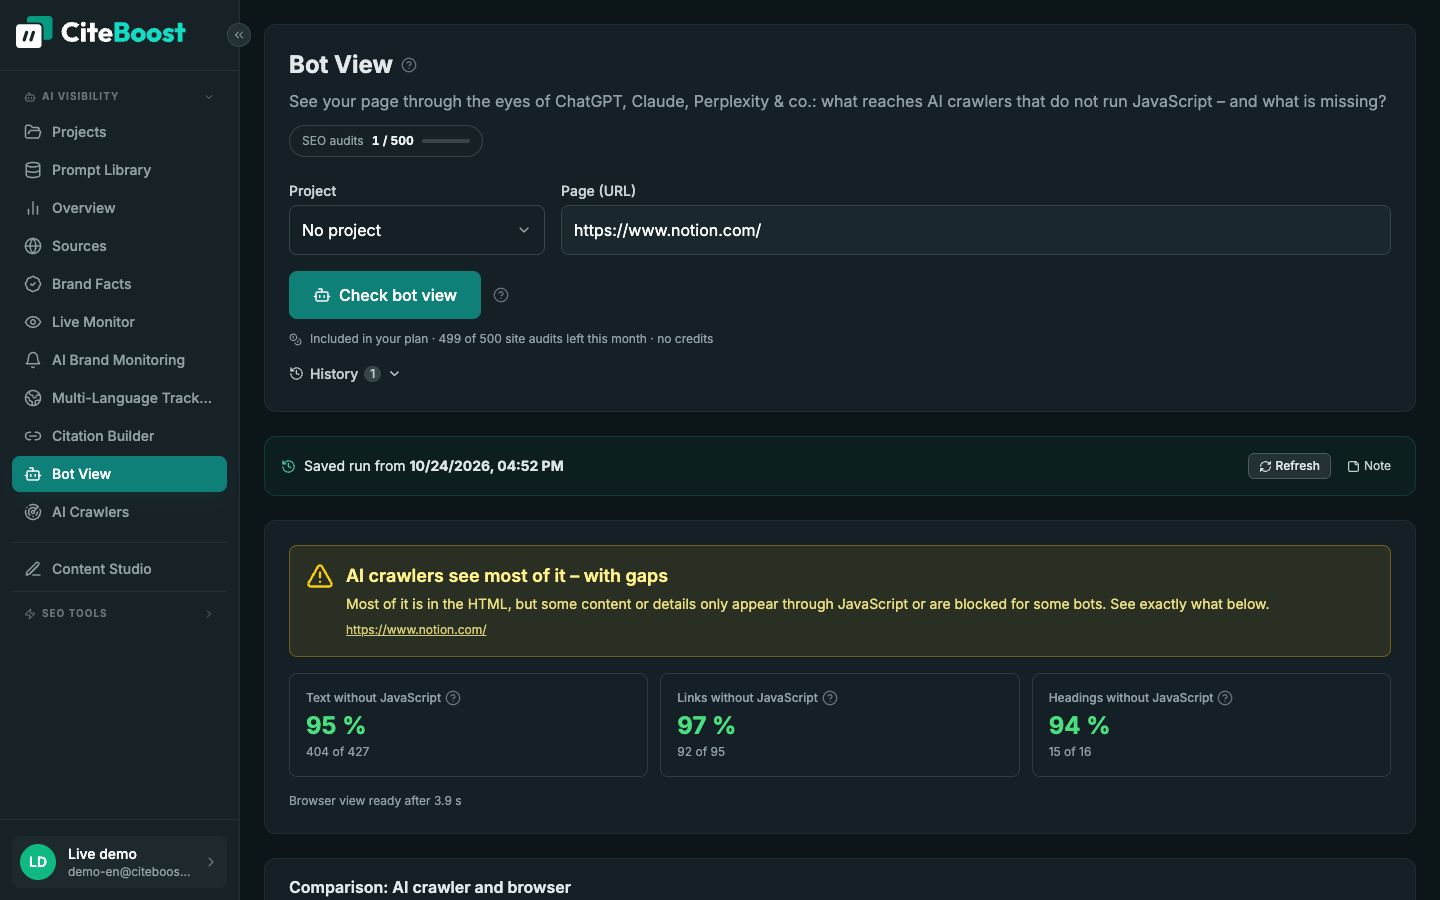Click the Comparison: AI crawler and browser heading
Viewport: 1440px width, 900px height.
430,887
